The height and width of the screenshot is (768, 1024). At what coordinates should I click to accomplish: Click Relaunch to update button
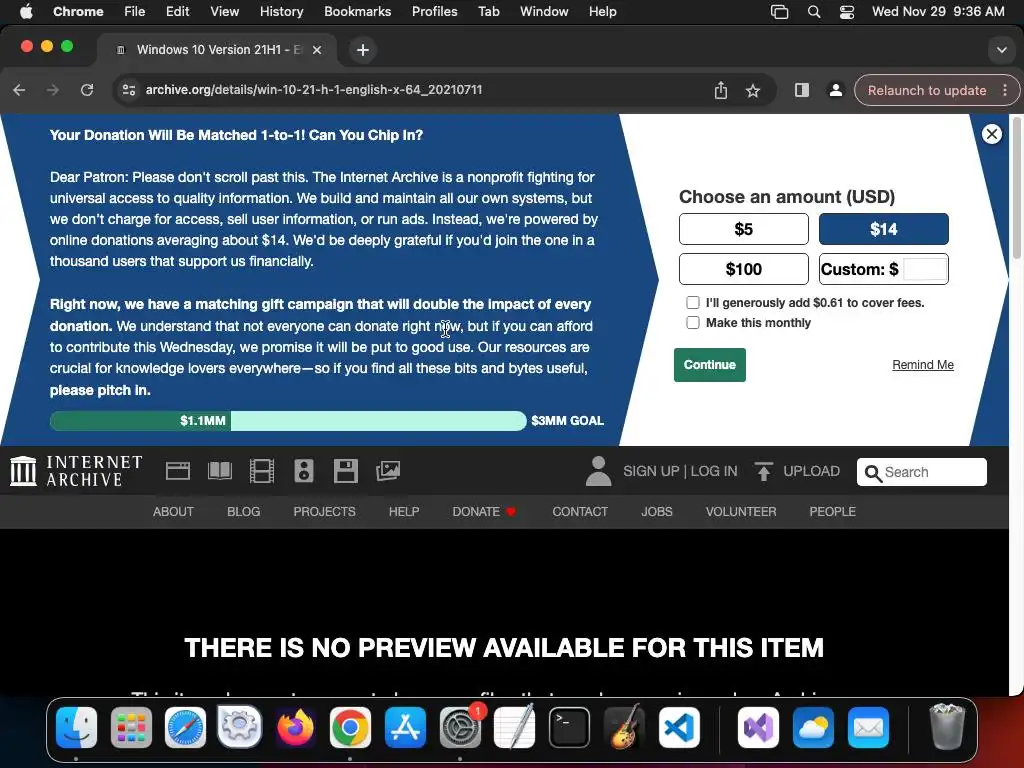click(927, 91)
